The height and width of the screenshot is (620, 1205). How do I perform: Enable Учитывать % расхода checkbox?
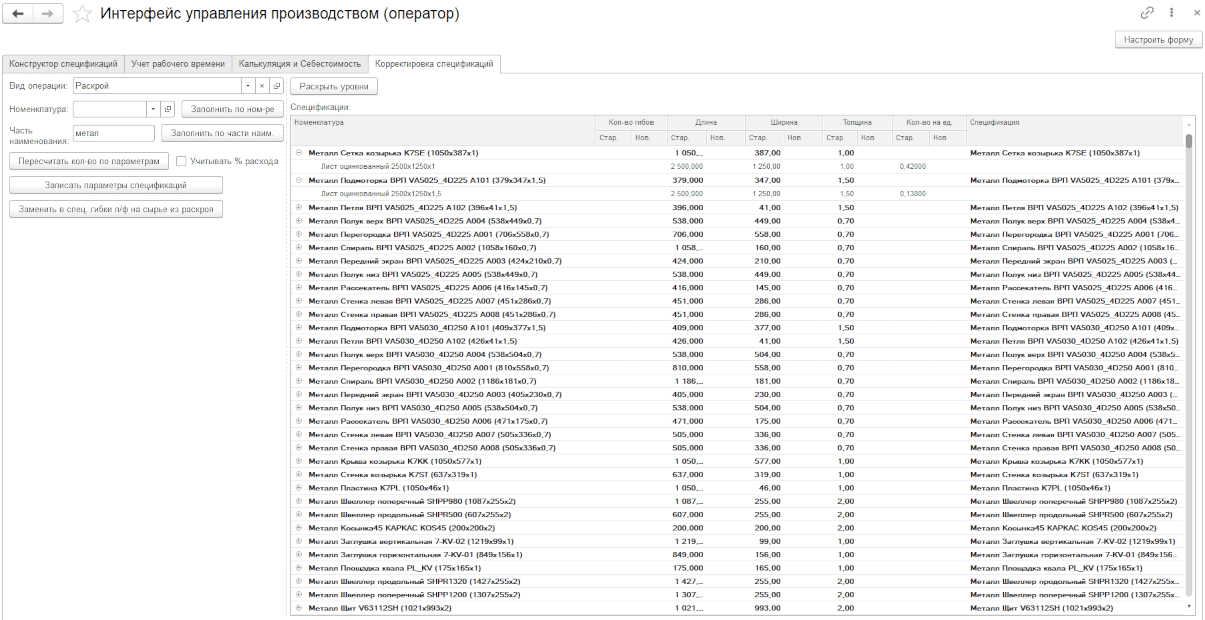[181, 160]
